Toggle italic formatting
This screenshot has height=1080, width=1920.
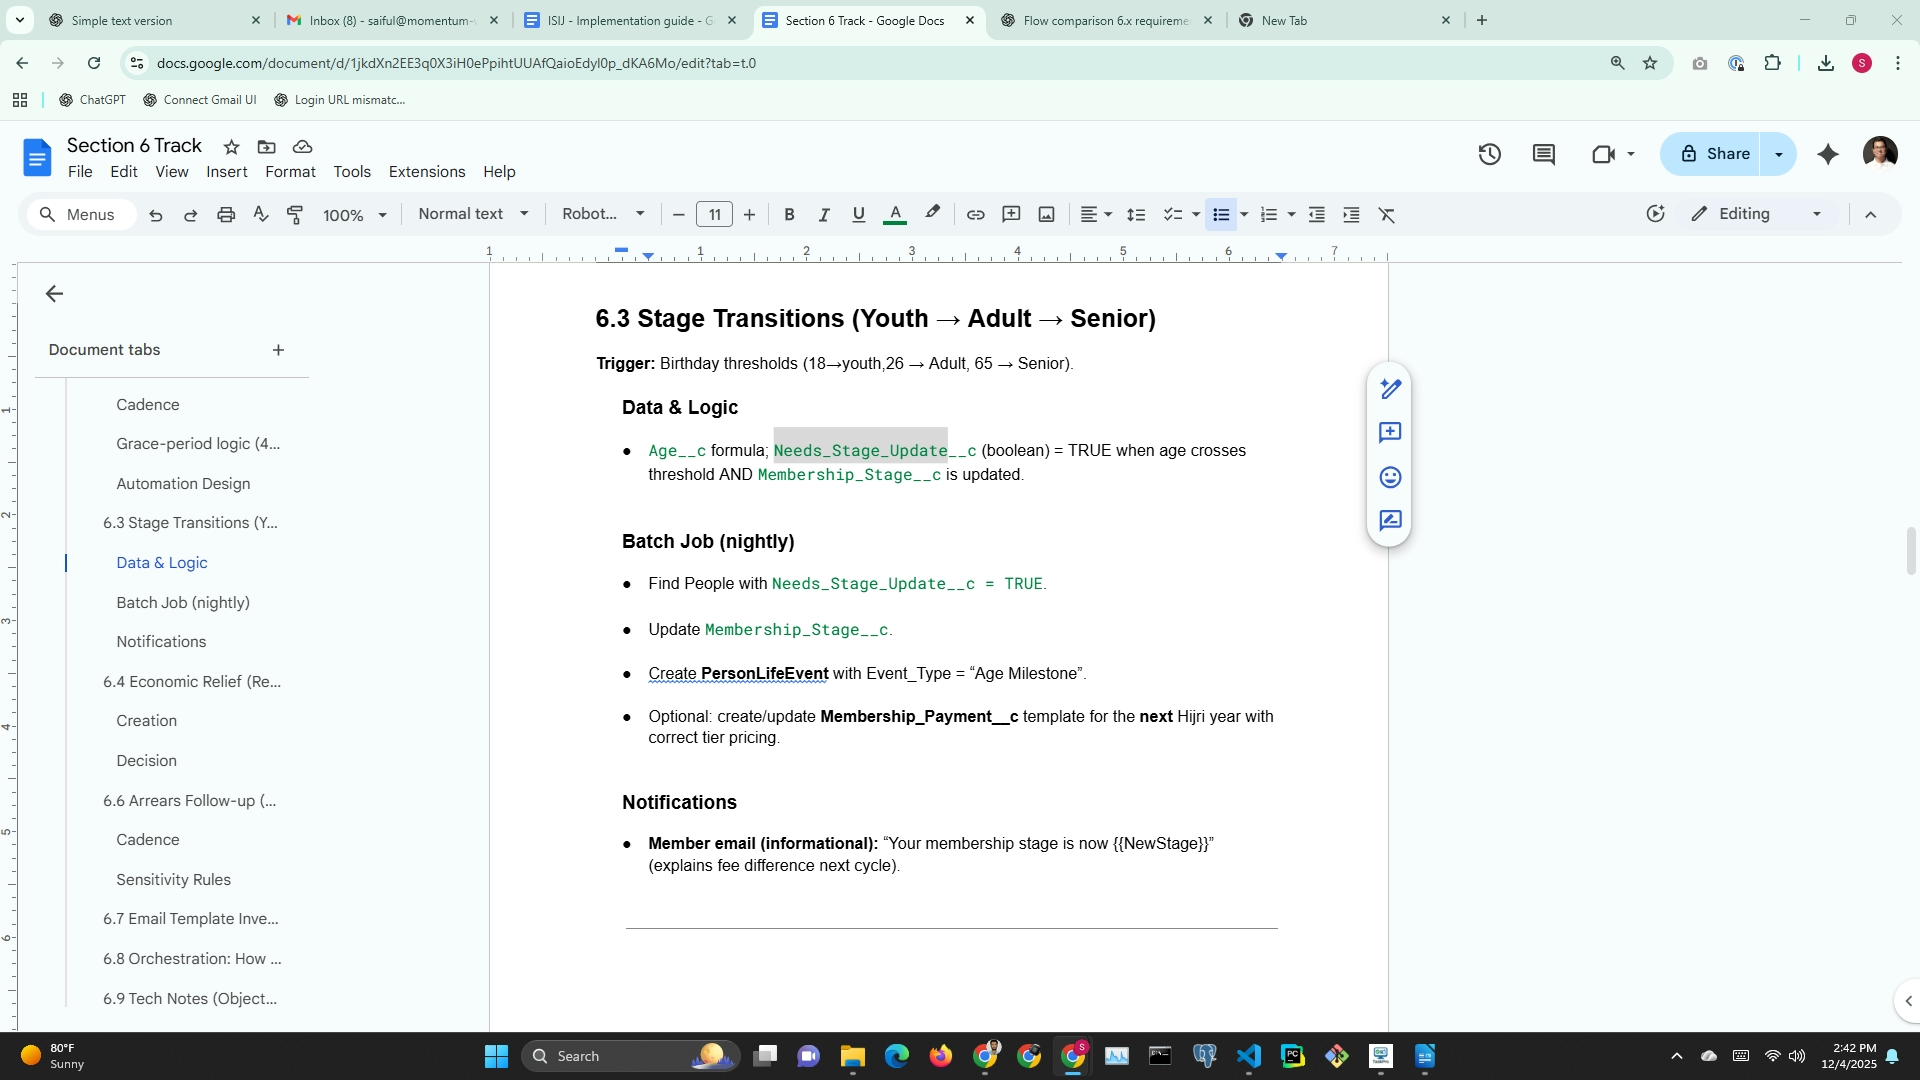pyautogui.click(x=824, y=214)
